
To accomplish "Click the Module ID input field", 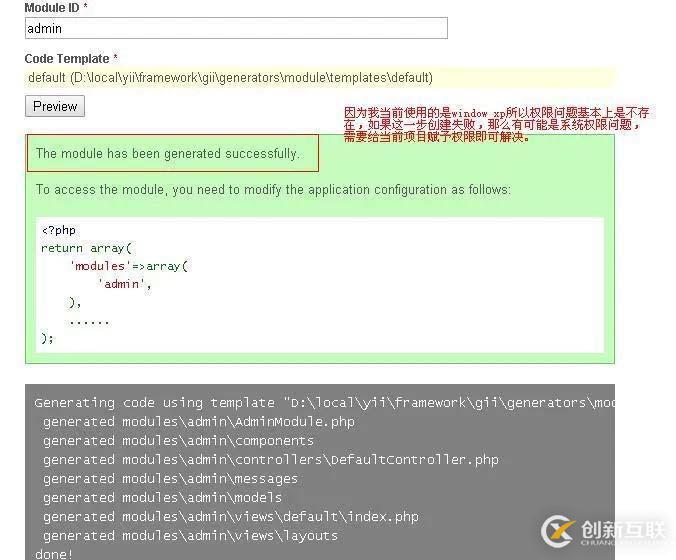I will pos(236,28).
